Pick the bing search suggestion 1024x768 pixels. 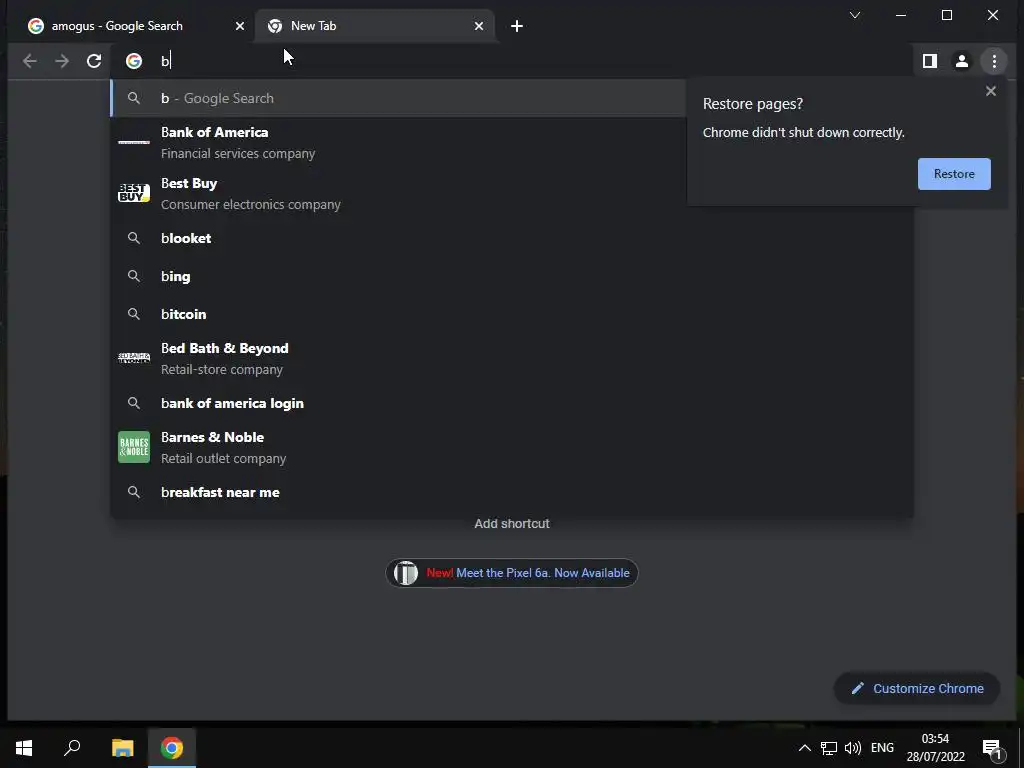512,276
